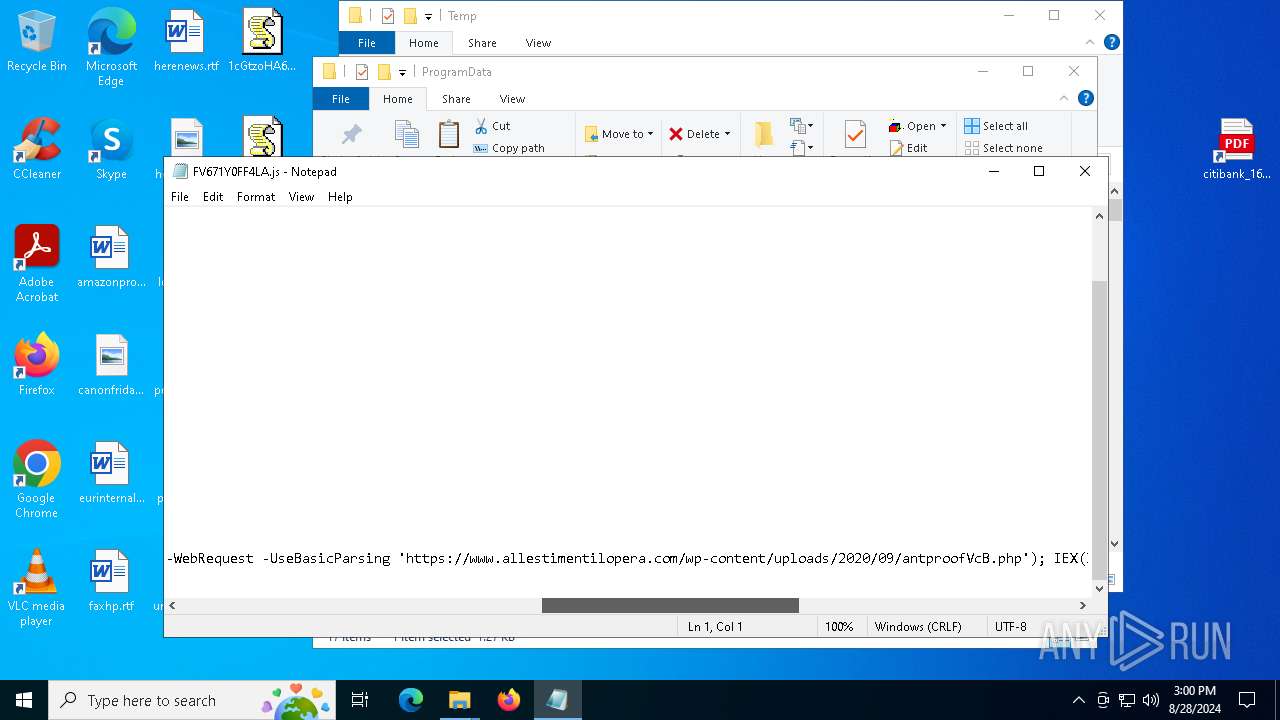Open File Explorer from the taskbar

point(459,700)
